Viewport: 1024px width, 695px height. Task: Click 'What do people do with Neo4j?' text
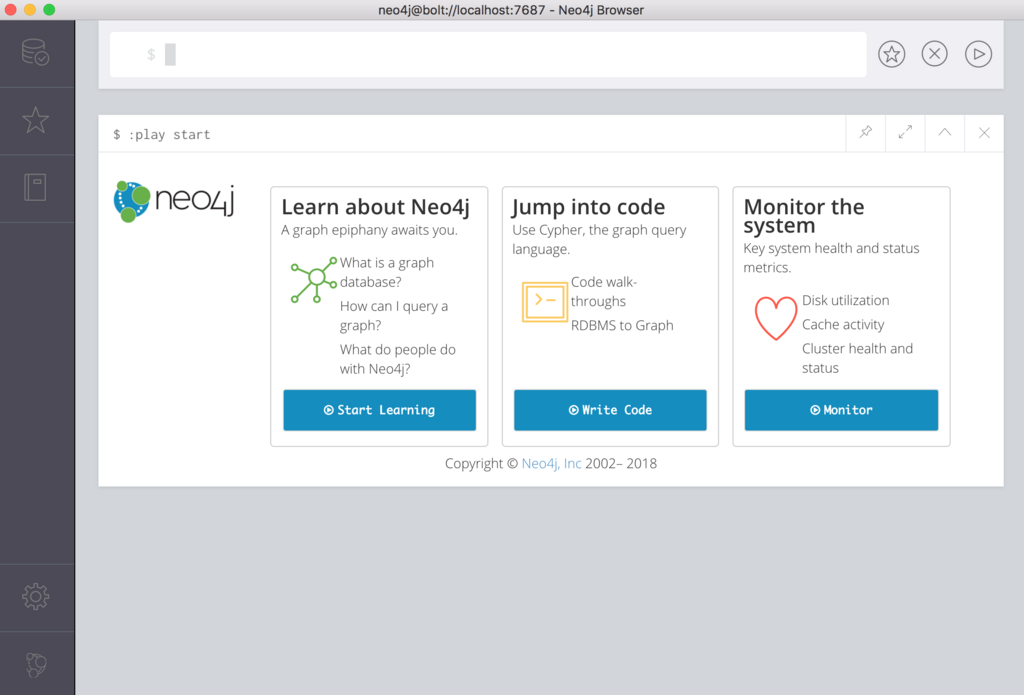398,359
